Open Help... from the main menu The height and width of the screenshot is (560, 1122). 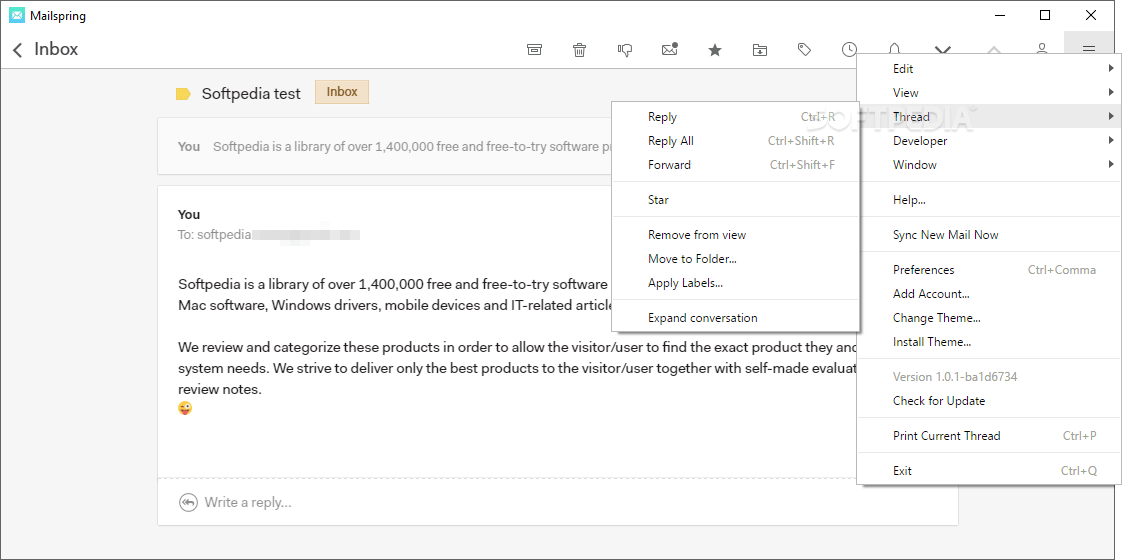point(989,200)
